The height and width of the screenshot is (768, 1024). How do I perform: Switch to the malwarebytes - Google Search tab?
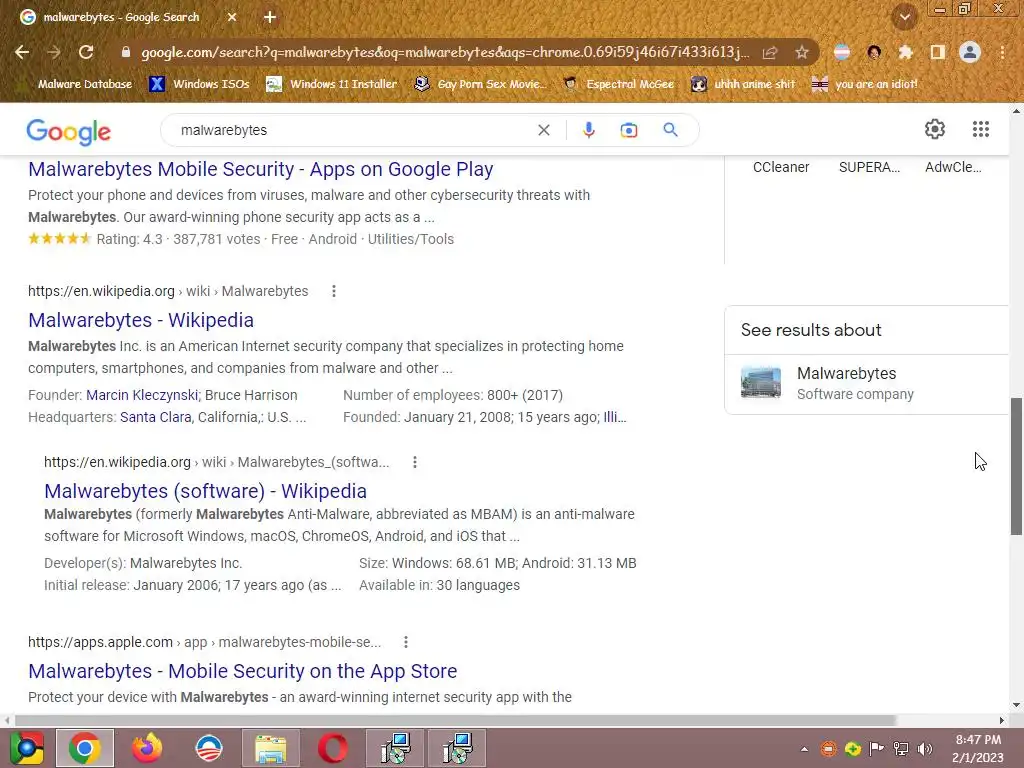click(x=121, y=17)
